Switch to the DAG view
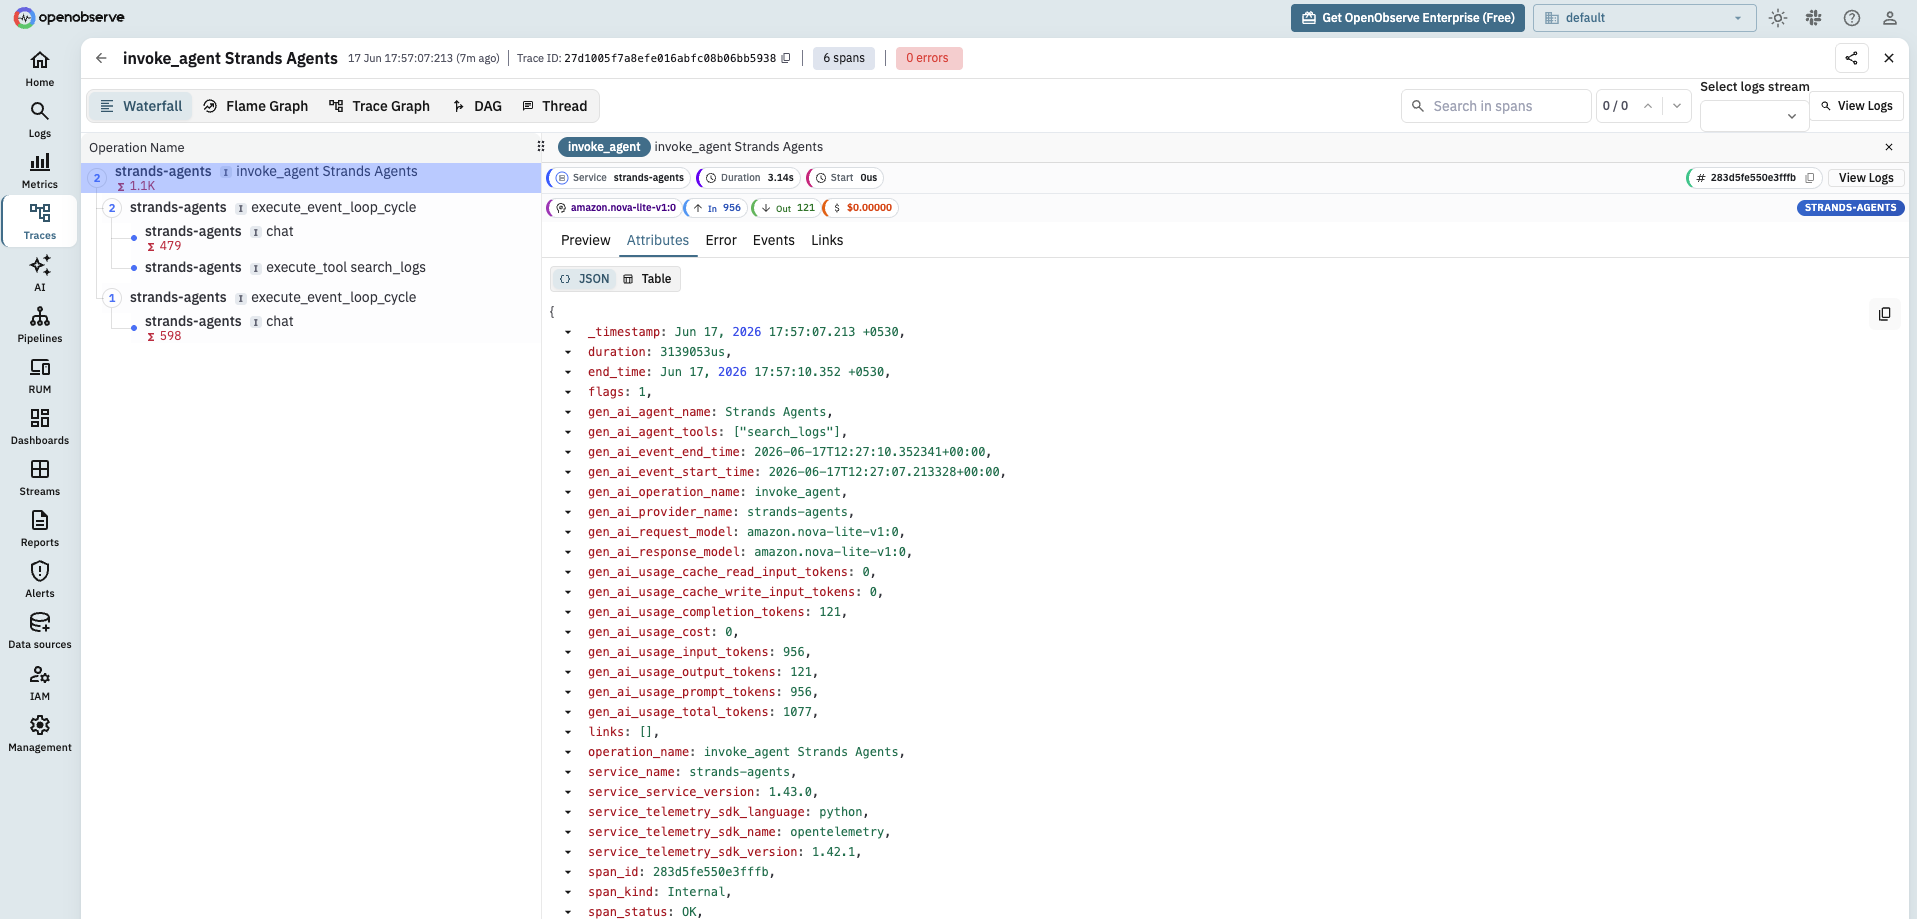The image size is (1917, 919). tap(477, 106)
